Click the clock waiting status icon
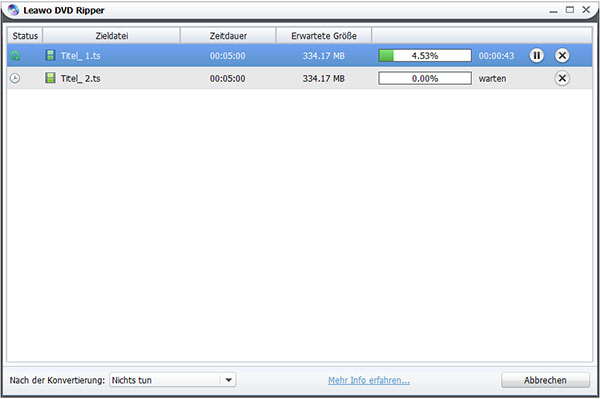The height and width of the screenshot is (399, 600). (15, 78)
